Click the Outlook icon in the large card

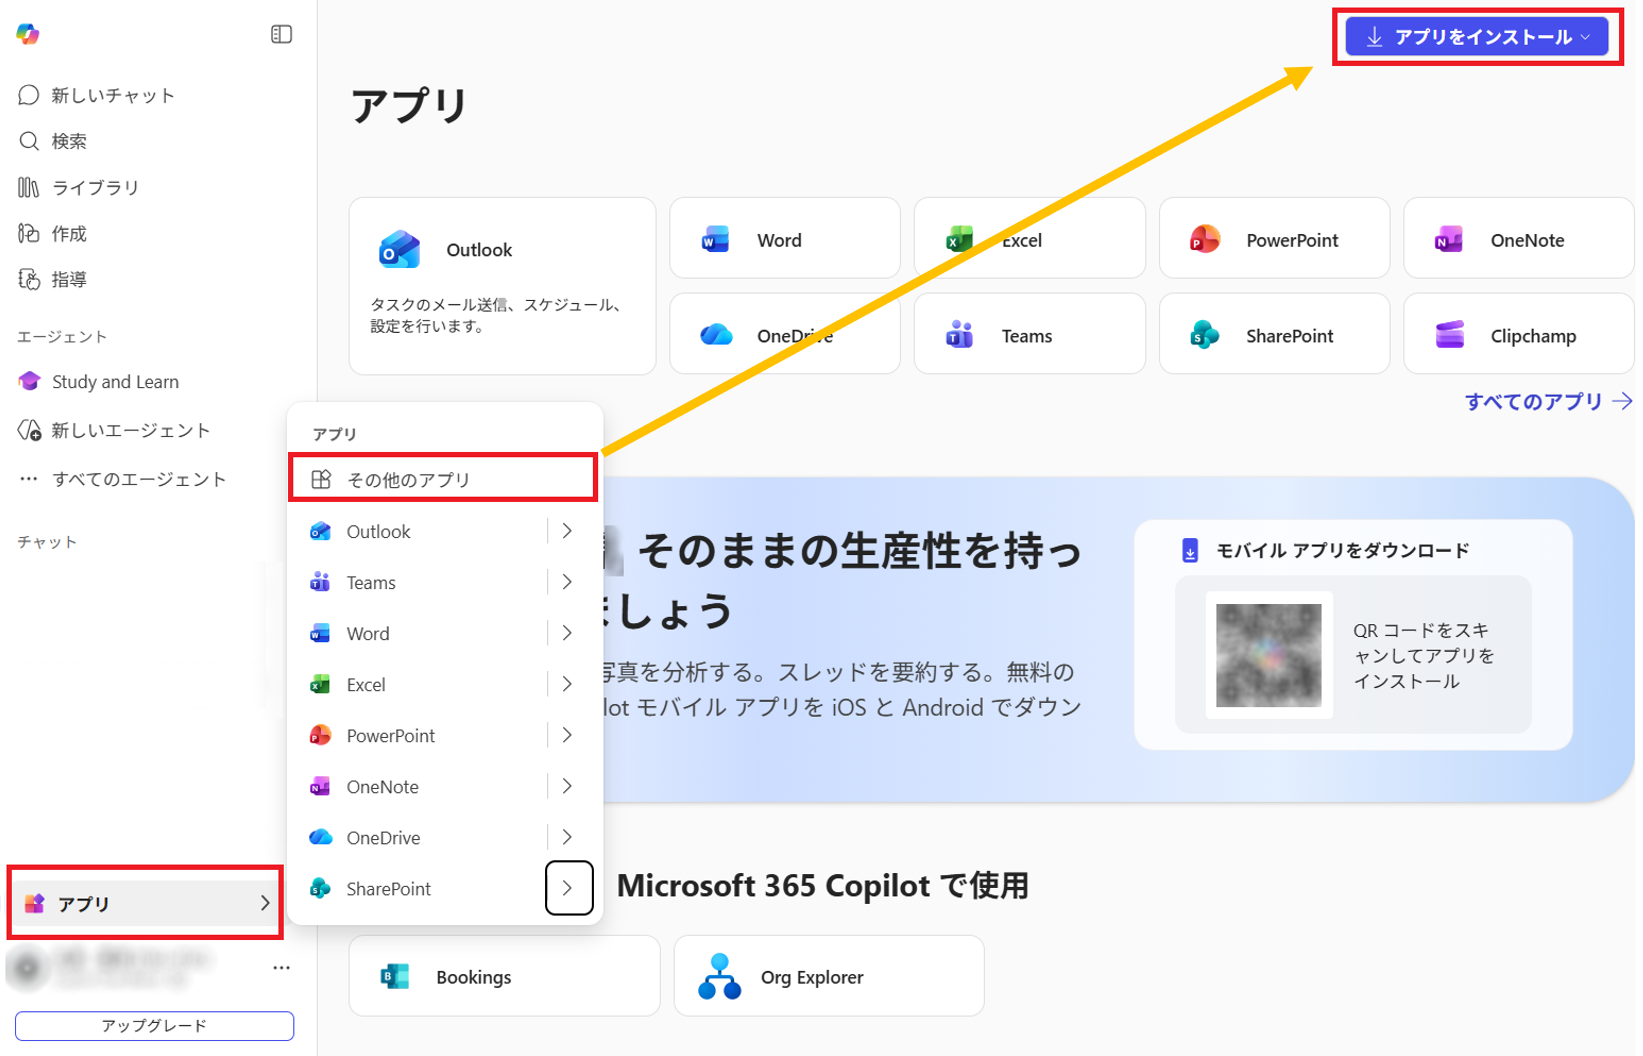pyautogui.click(x=399, y=250)
